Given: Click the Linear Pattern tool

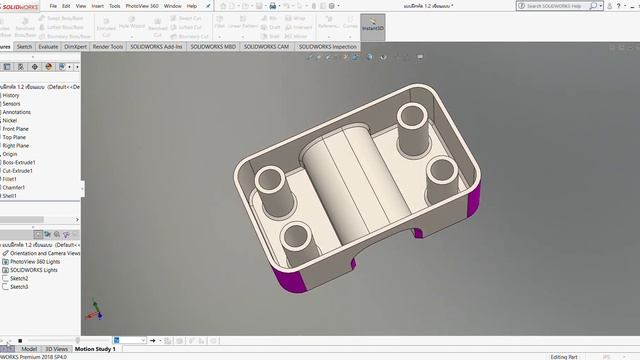Looking at the screenshot, I should click(242, 22).
